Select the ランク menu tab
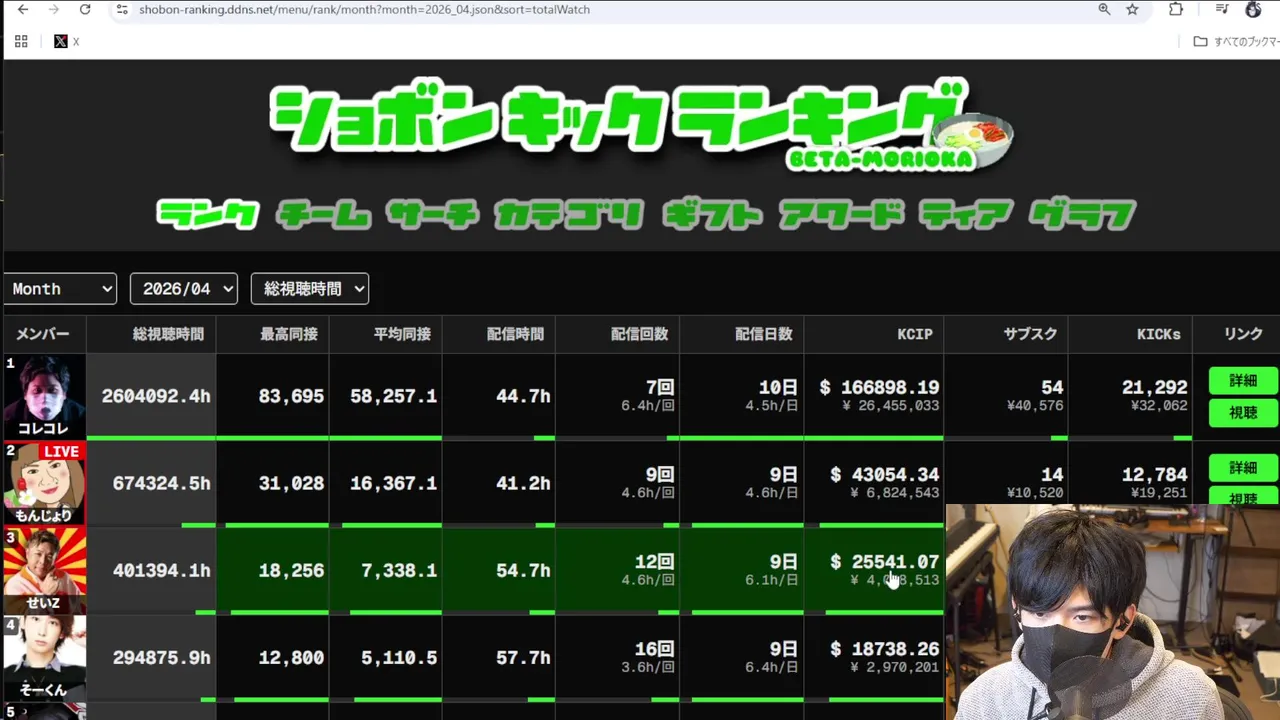 coord(208,214)
